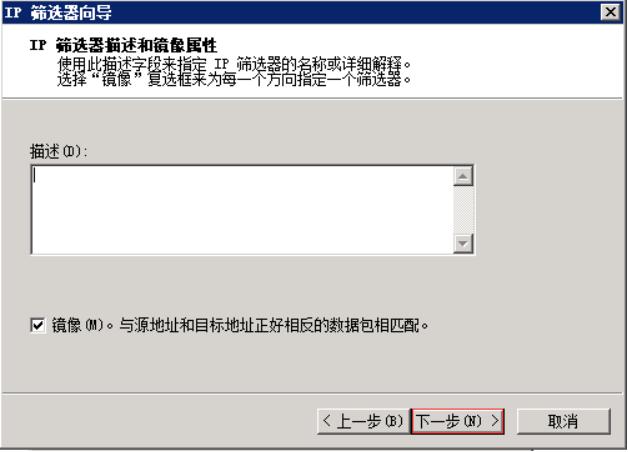
Task: Cancel the wizard with 取消 button
Action: click(x=564, y=421)
